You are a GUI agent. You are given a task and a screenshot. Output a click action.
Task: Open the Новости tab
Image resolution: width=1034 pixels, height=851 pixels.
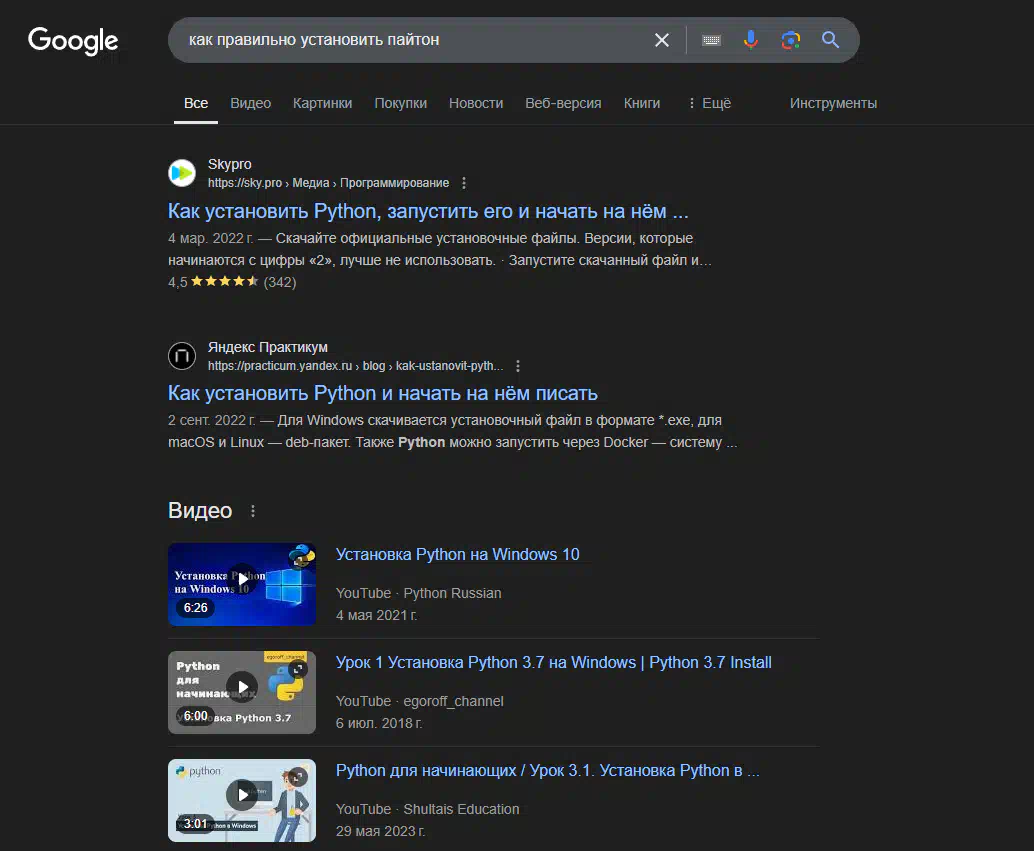click(x=476, y=104)
